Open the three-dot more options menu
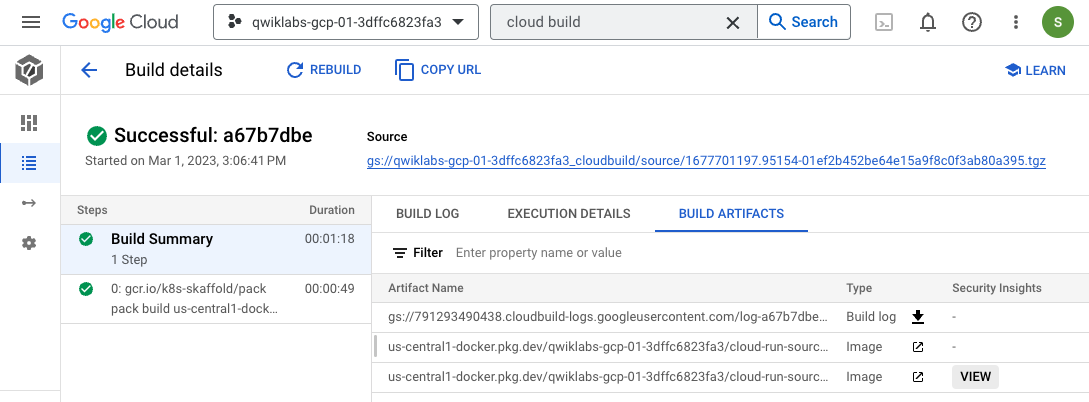 click(1015, 22)
